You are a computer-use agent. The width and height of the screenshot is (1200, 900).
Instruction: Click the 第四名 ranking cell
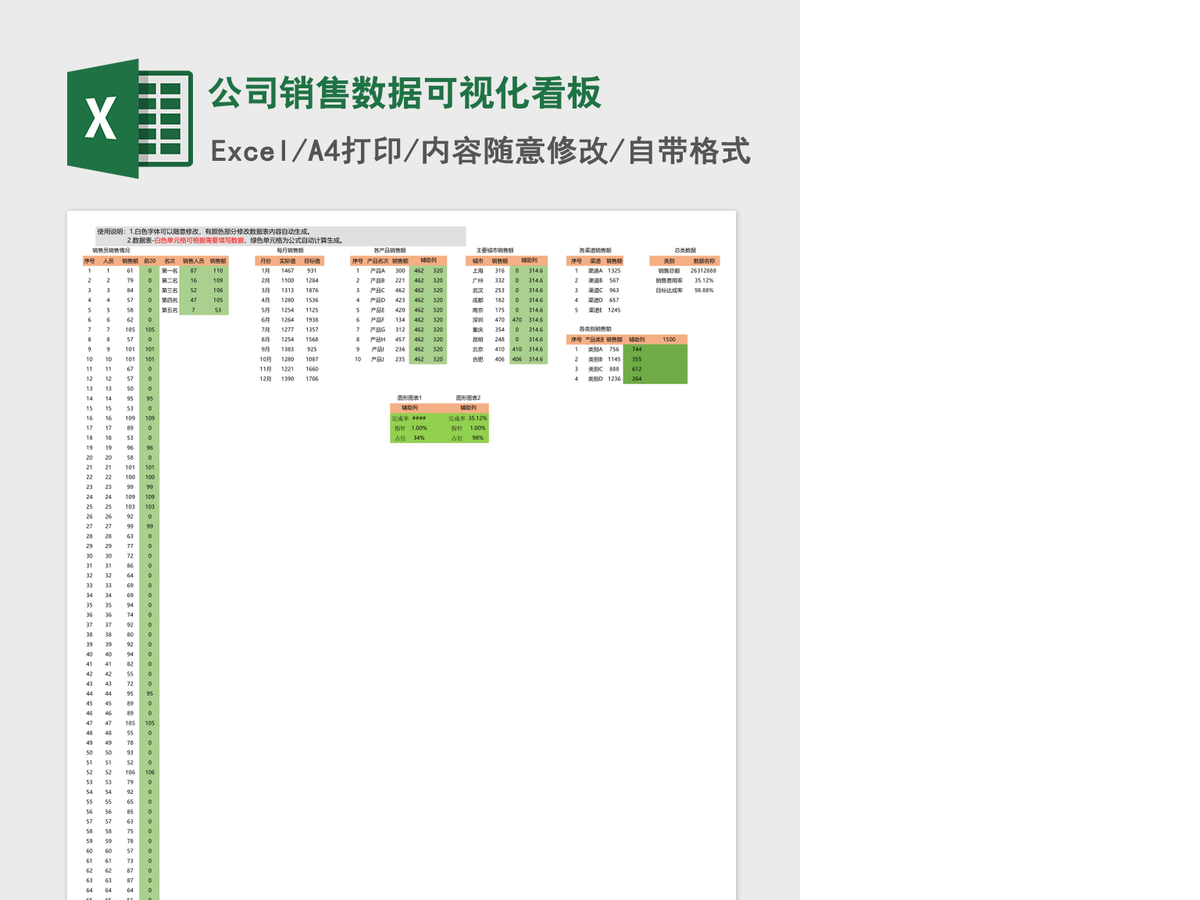tap(169, 300)
